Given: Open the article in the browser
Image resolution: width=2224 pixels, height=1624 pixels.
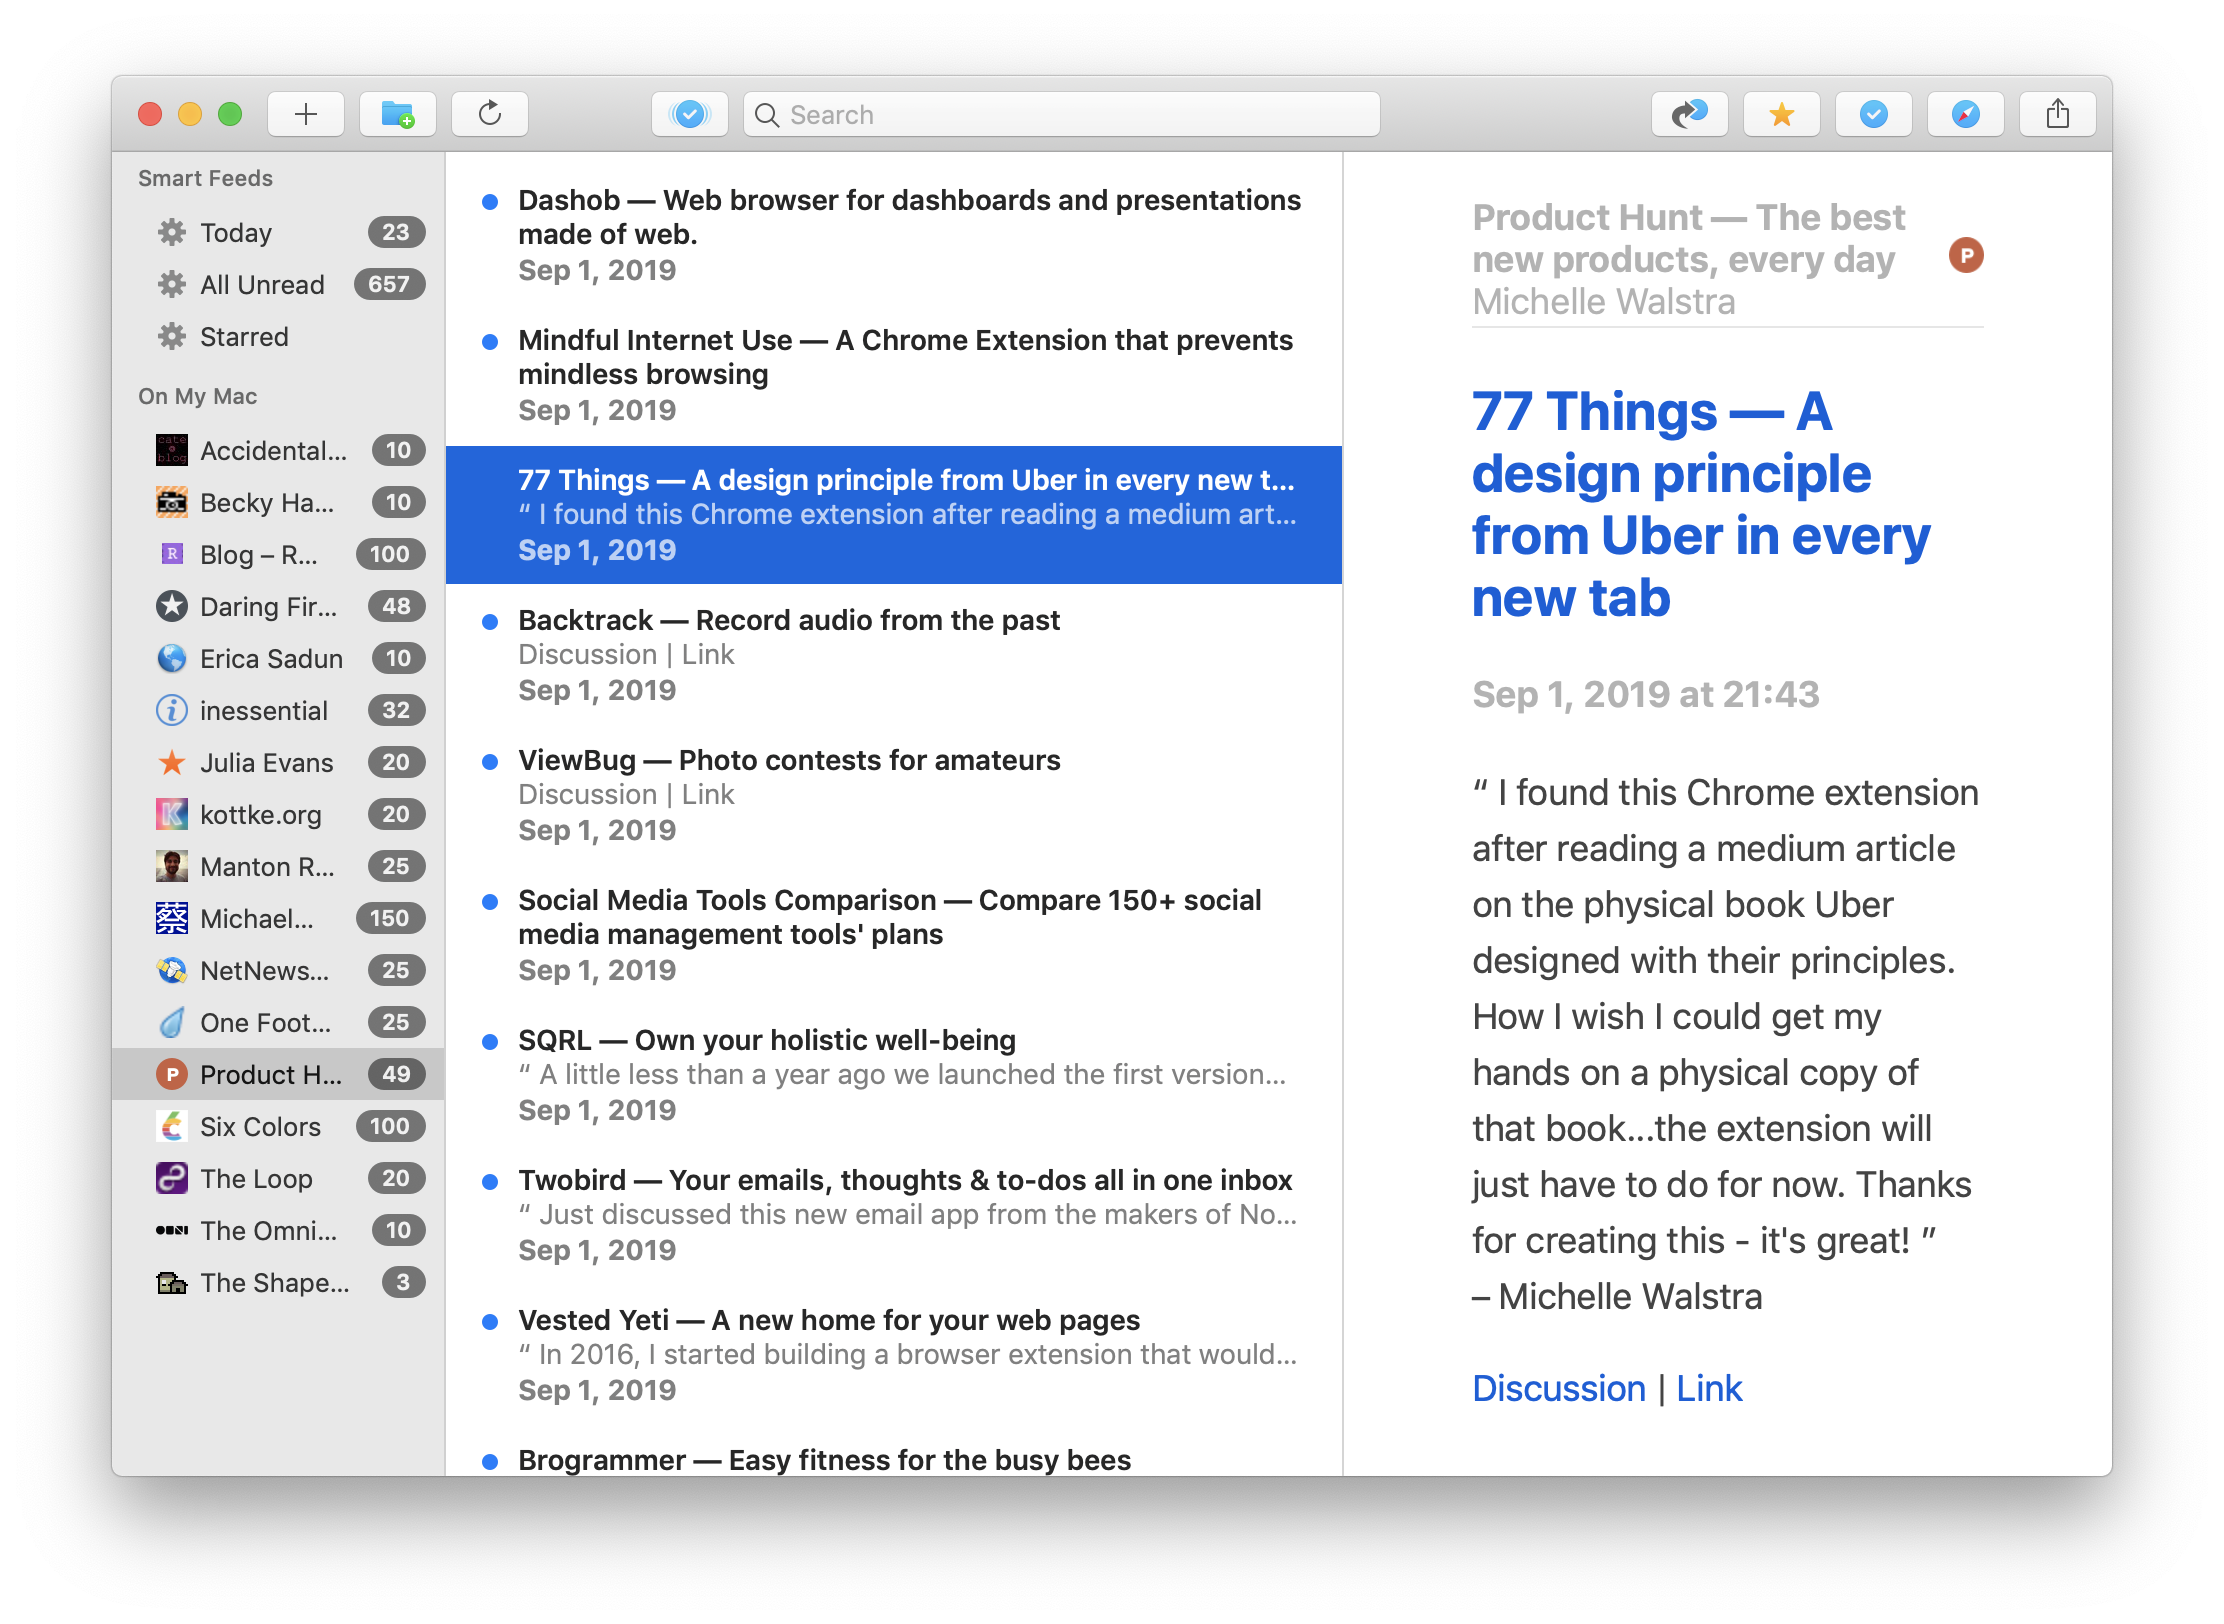Looking at the screenshot, I should pos(1965,113).
